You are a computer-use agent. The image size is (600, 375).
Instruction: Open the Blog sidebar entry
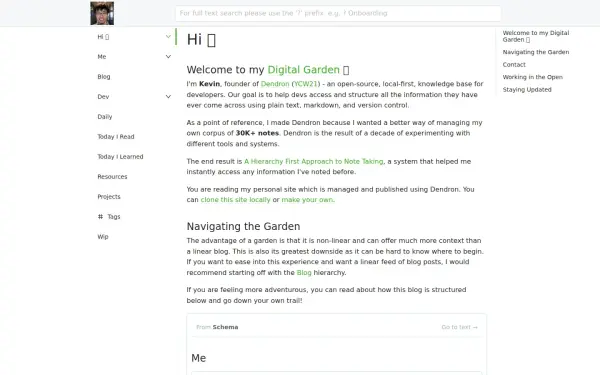pyautogui.click(x=104, y=77)
